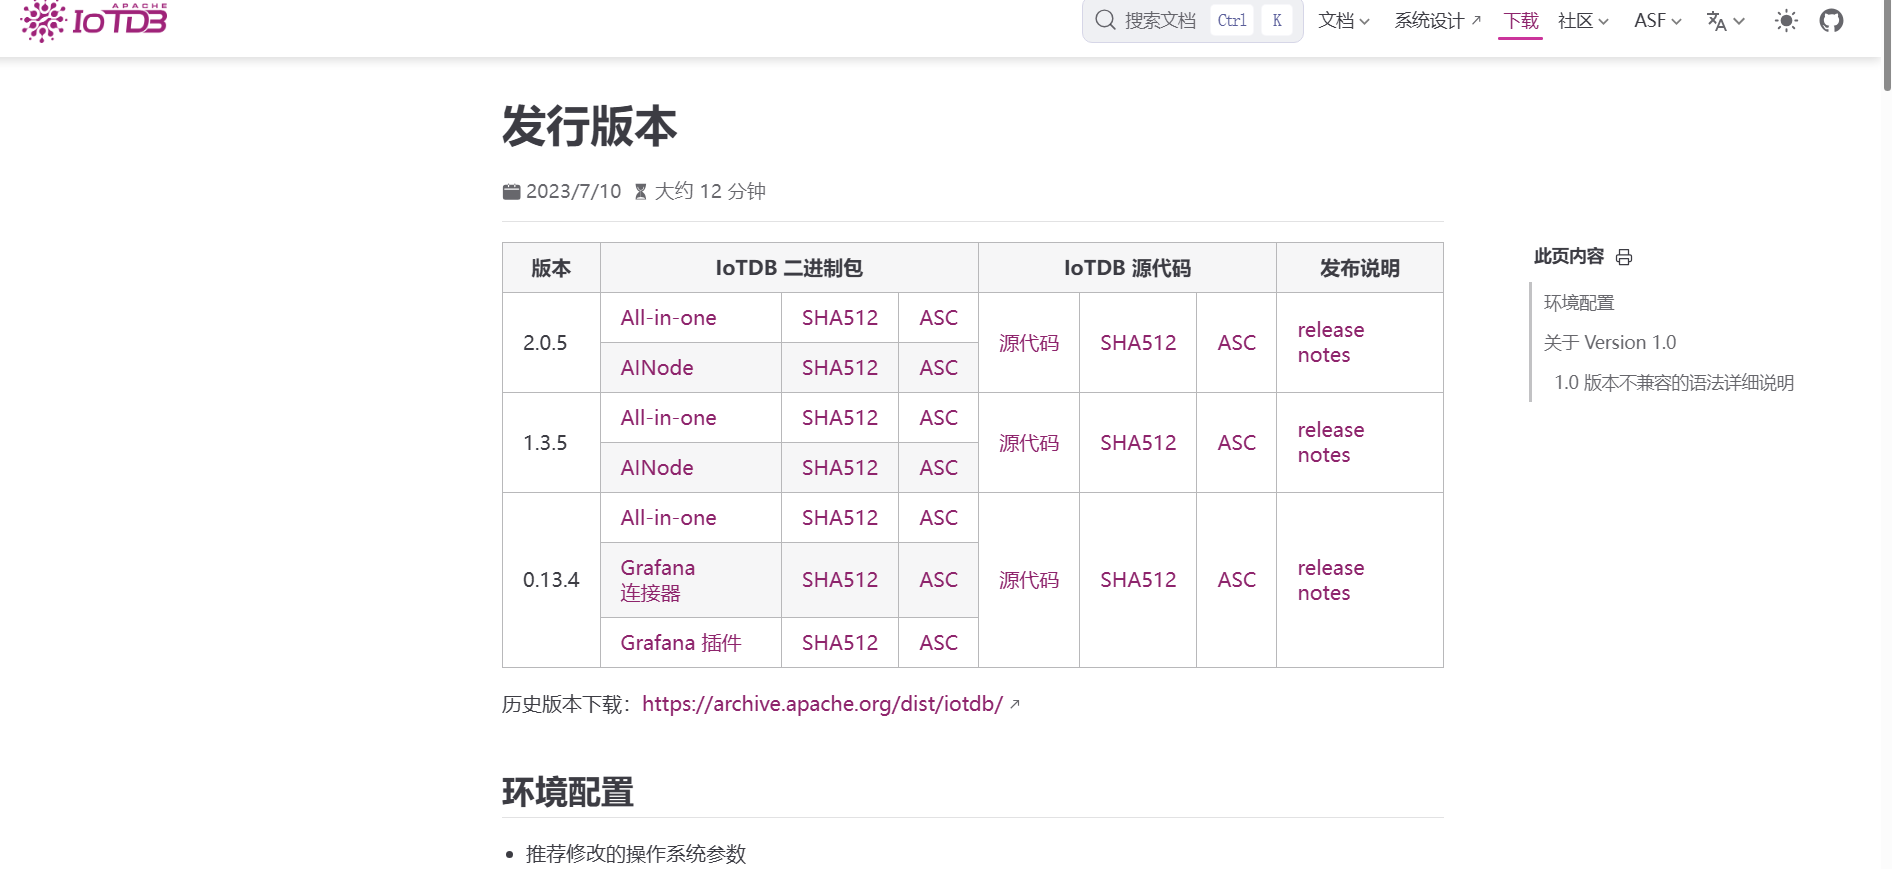Open 0.13.4 source ASC link
The height and width of the screenshot is (869, 1892).
tap(1236, 580)
